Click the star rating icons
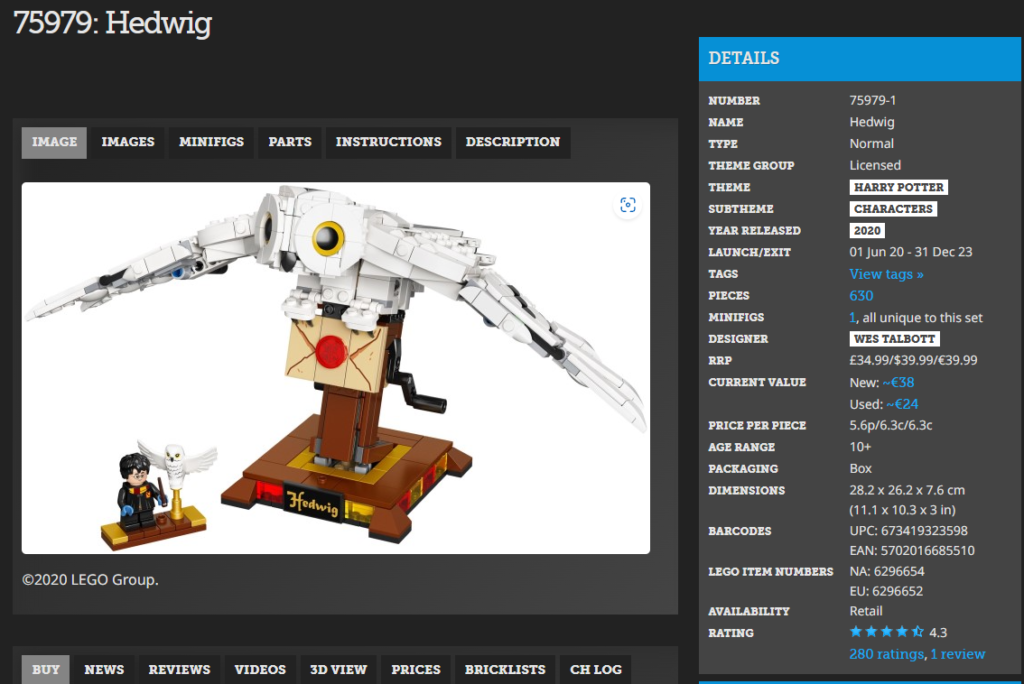Screen dimensions: 1024x684 tap(886, 632)
